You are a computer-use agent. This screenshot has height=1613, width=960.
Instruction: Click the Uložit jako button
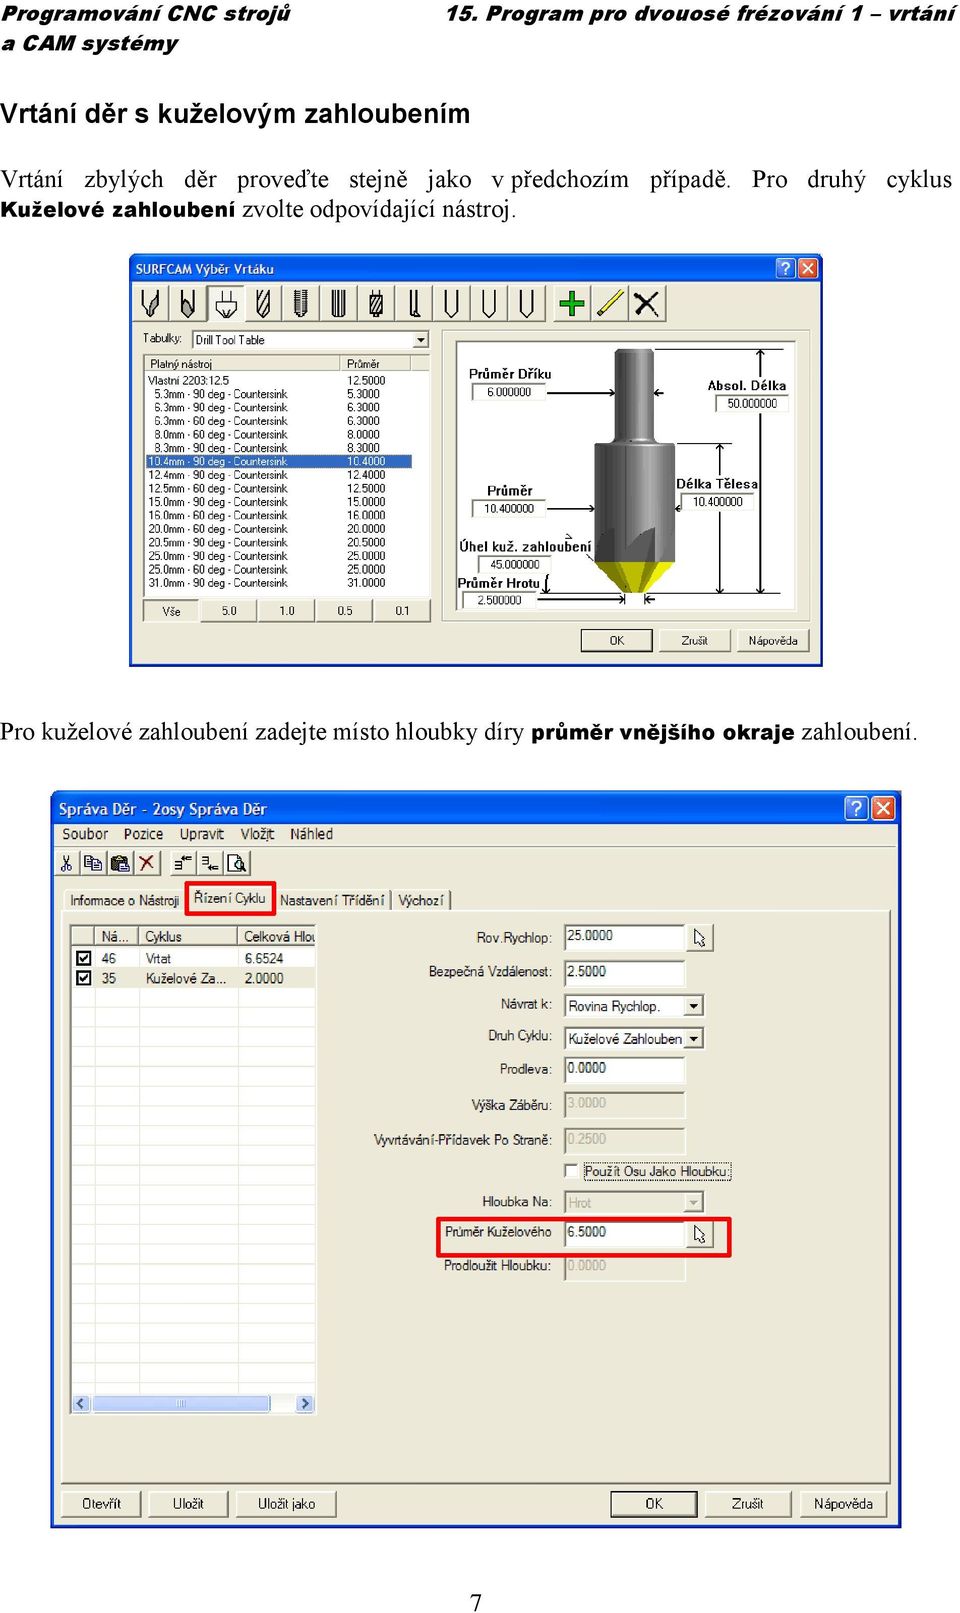coord(286,1503)
